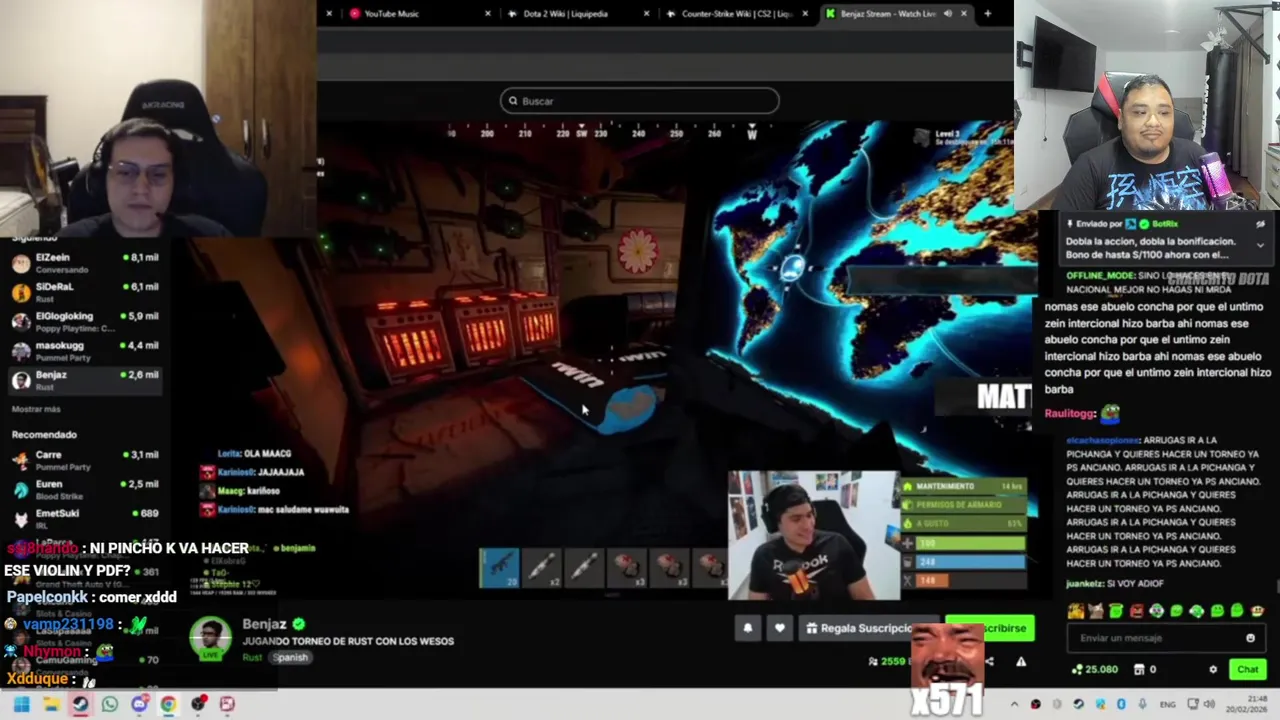Report the stream with the warning icon
Image resolution: width=1280 pixels, height=720 pixels.
tap(1021, 661)
